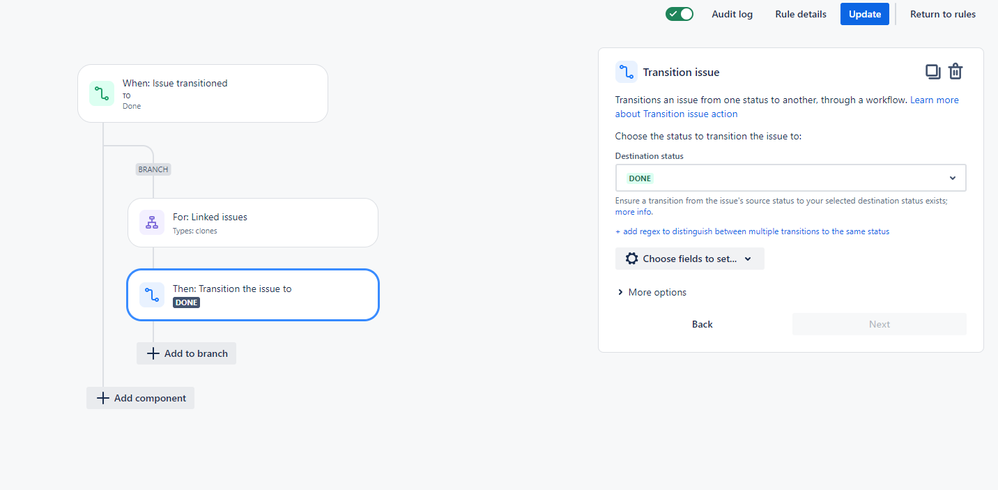
Task: Click the Update button
Action: [864, 14]
